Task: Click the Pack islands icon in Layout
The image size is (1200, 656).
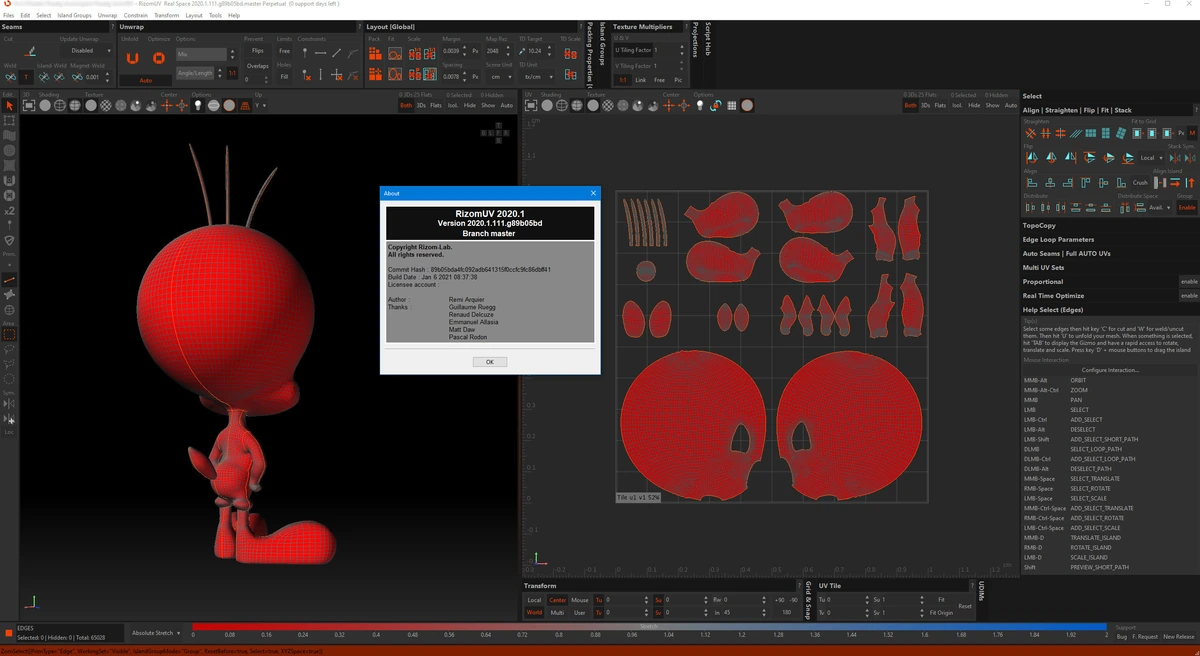Action: 375,52
